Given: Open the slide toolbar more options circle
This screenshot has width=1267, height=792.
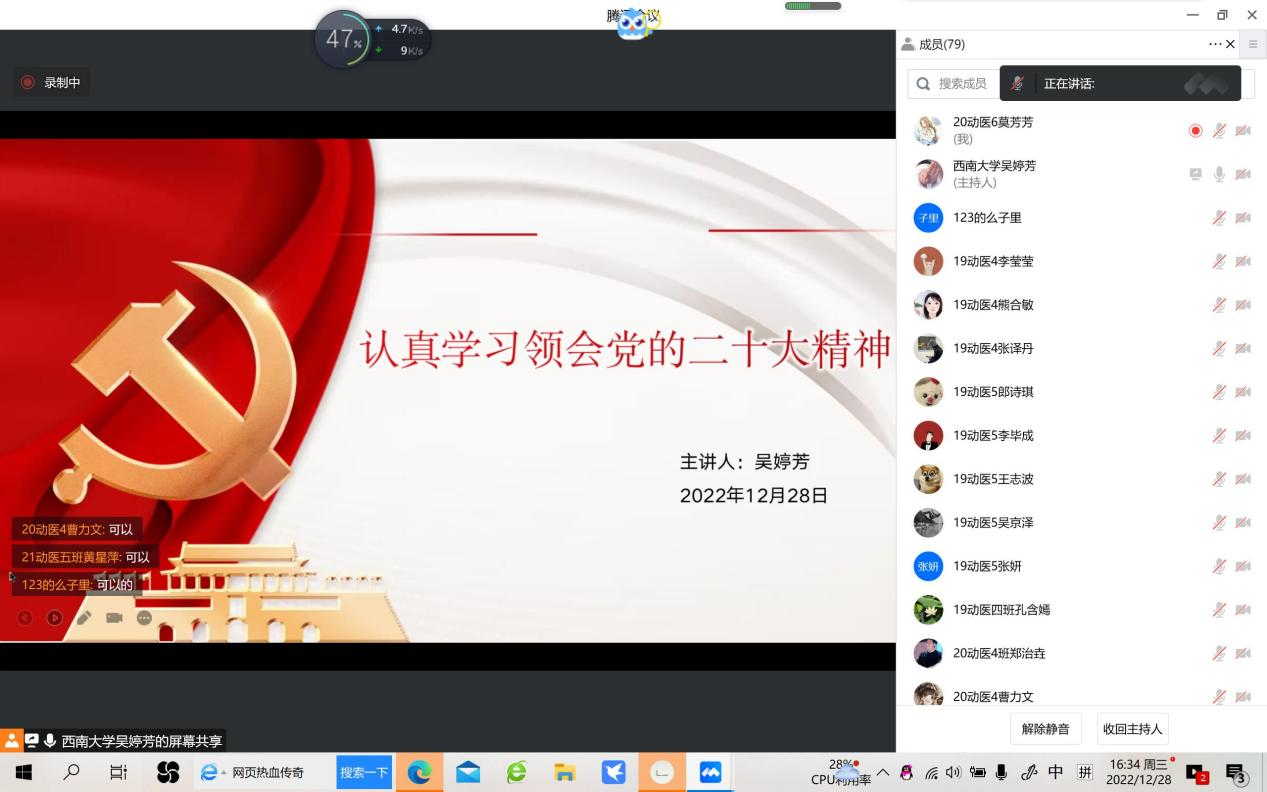Looking at the screenshot, I should pyautogui.click(x=144, y=618).
